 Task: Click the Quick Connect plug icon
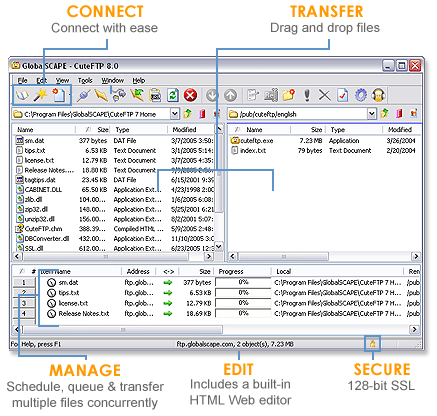83,96
